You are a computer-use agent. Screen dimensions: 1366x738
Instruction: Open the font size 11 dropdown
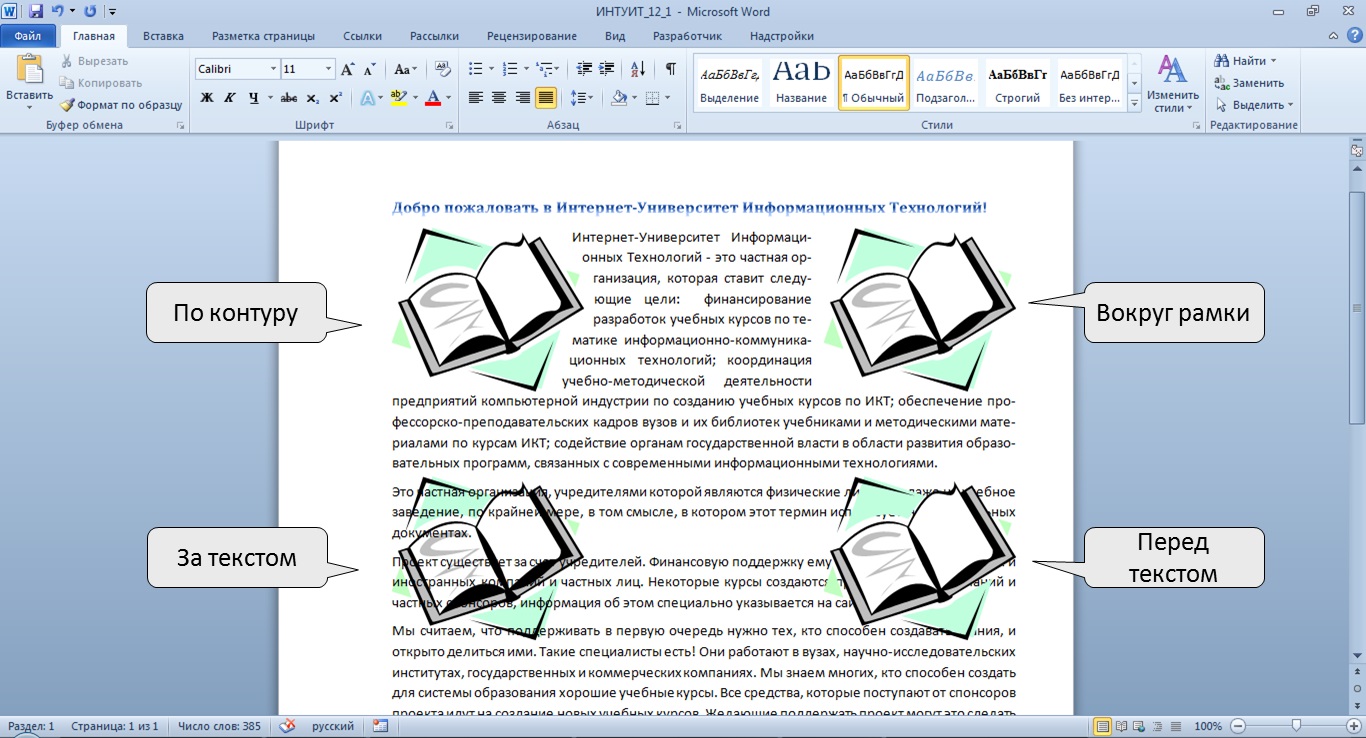[x=329, y=69]
